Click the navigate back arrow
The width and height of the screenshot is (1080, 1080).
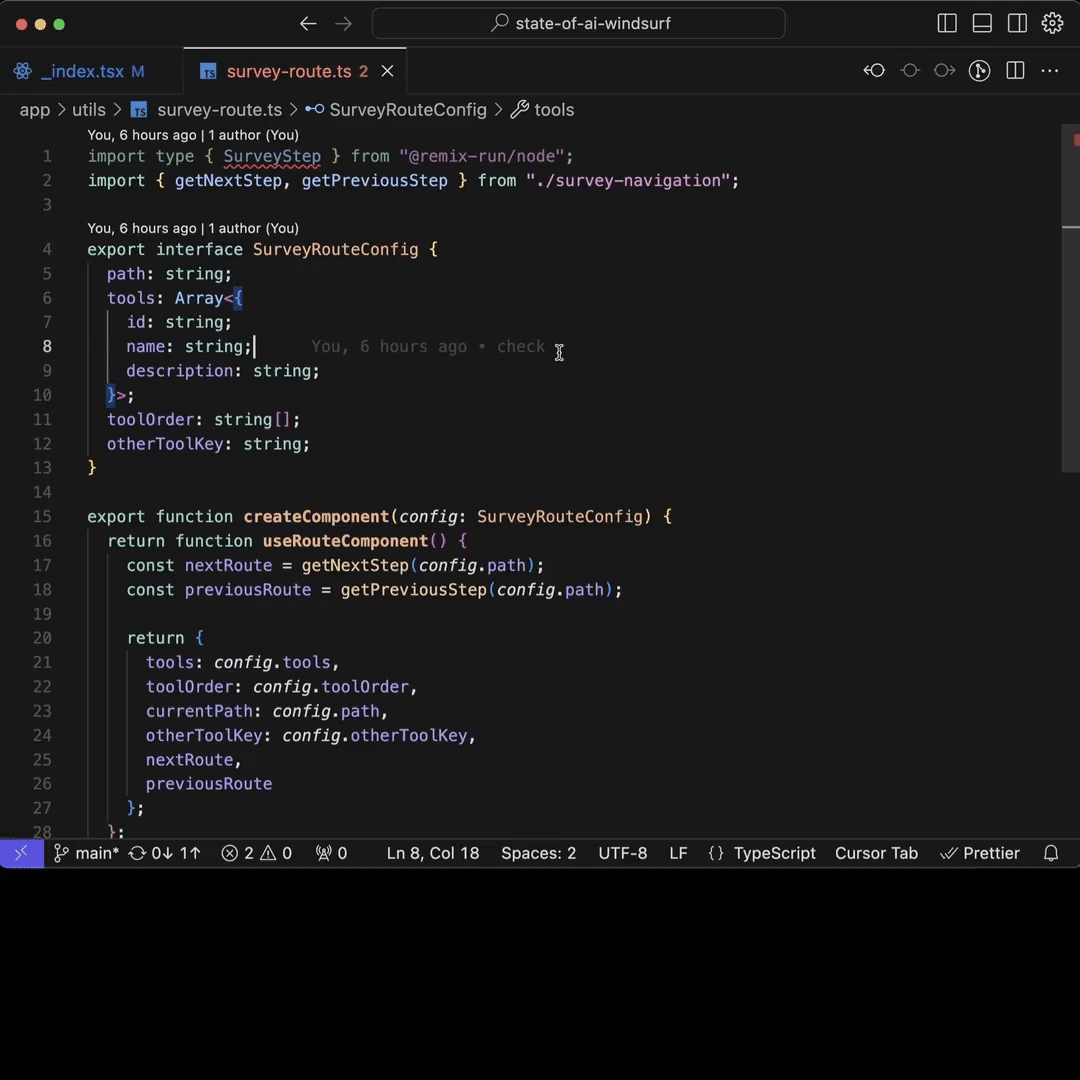(308, 24)
